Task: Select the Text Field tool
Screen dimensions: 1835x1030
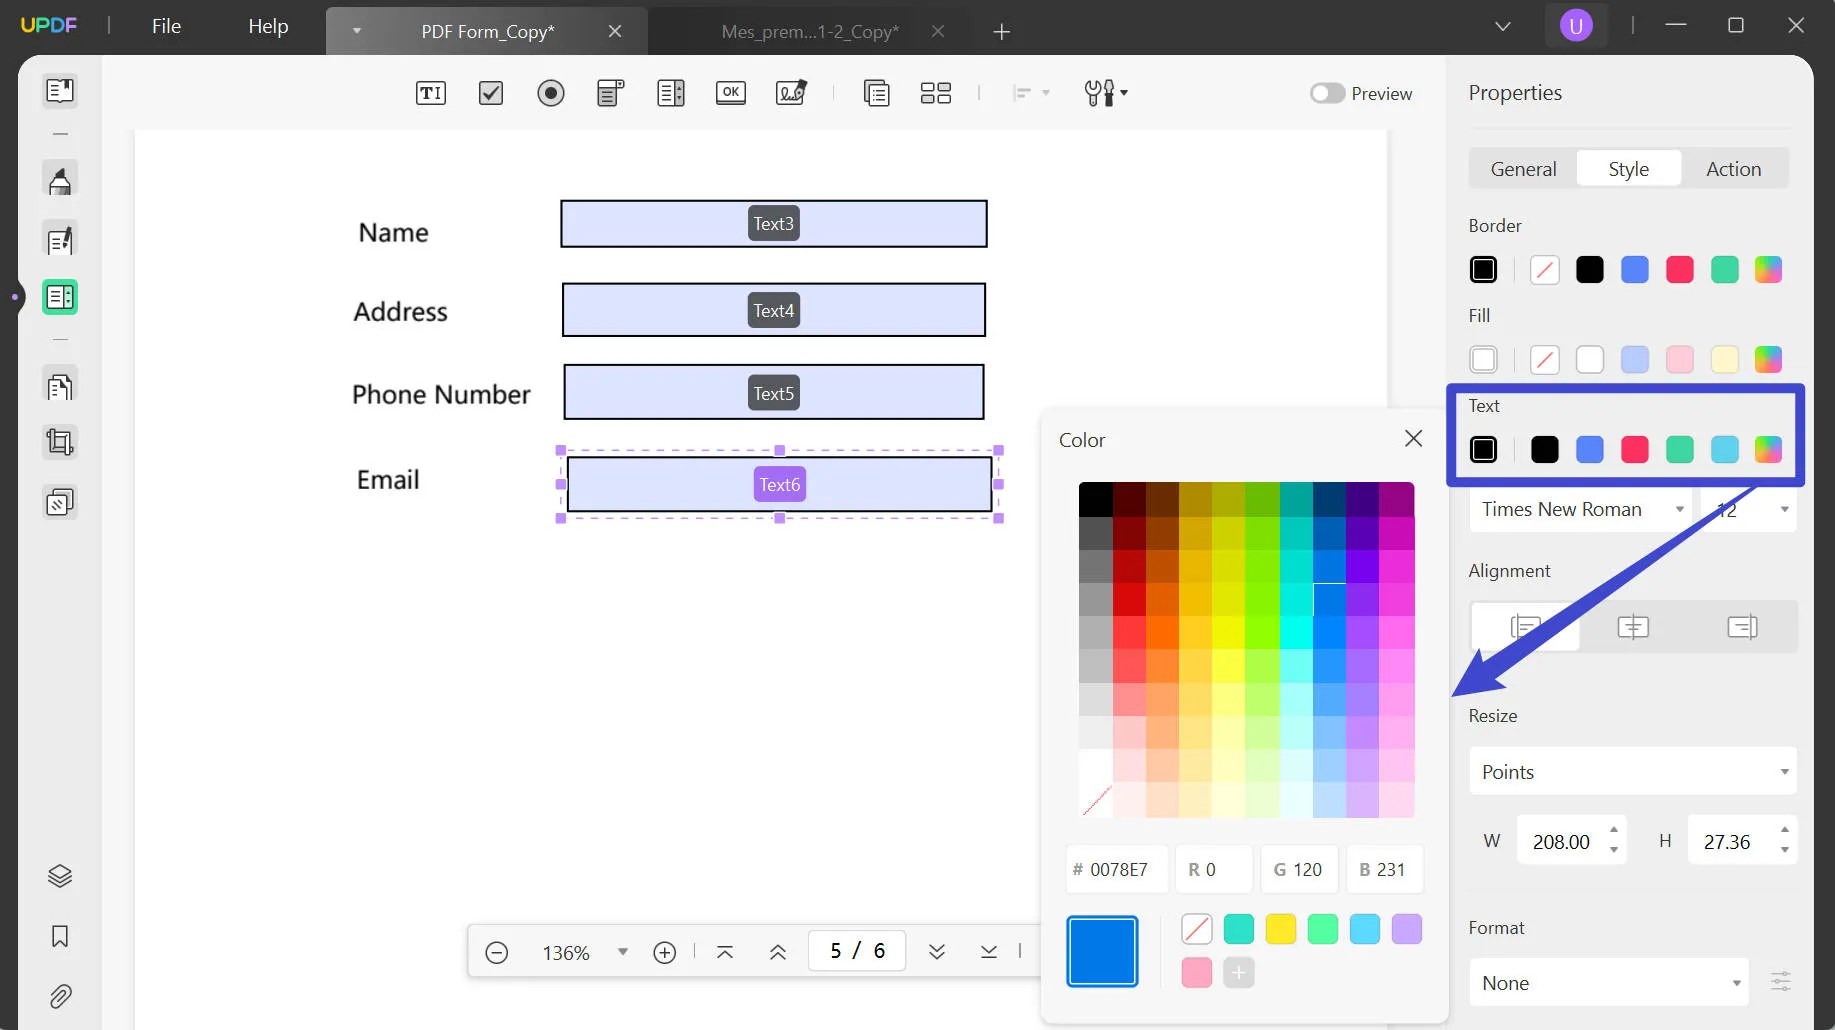Action: click(x=431, y=93)
